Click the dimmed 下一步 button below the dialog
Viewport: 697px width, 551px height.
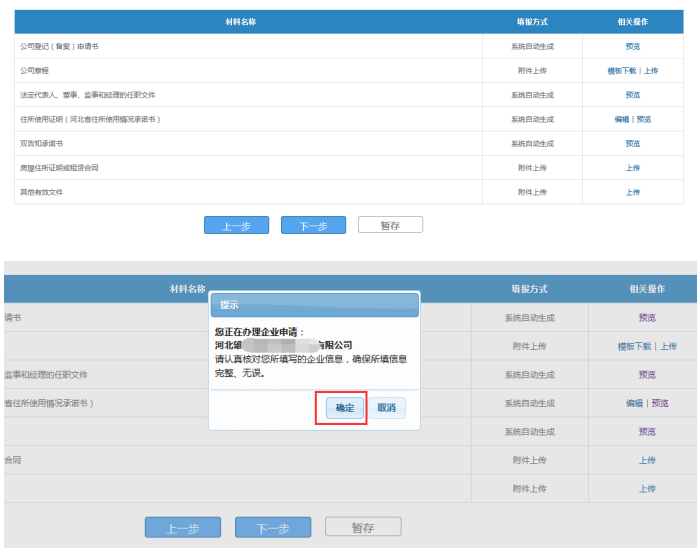[273, 528]
